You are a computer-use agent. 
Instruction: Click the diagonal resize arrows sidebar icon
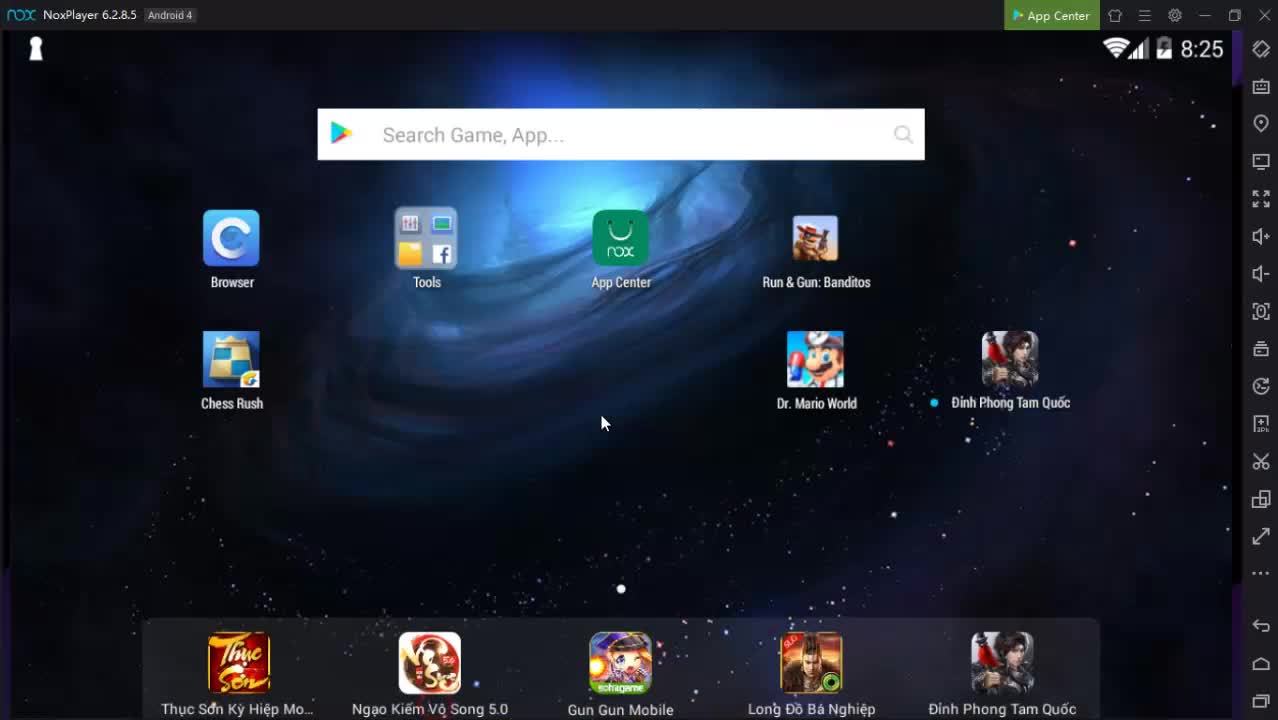tap(1261, 537)
